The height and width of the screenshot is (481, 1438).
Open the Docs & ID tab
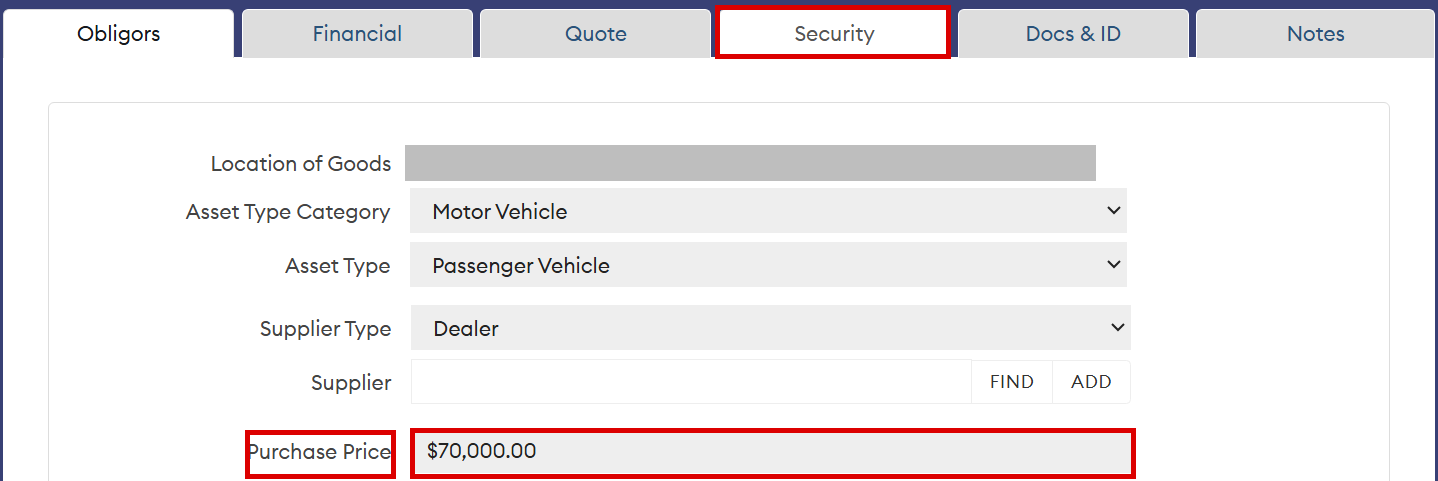tap(1073, 34)
